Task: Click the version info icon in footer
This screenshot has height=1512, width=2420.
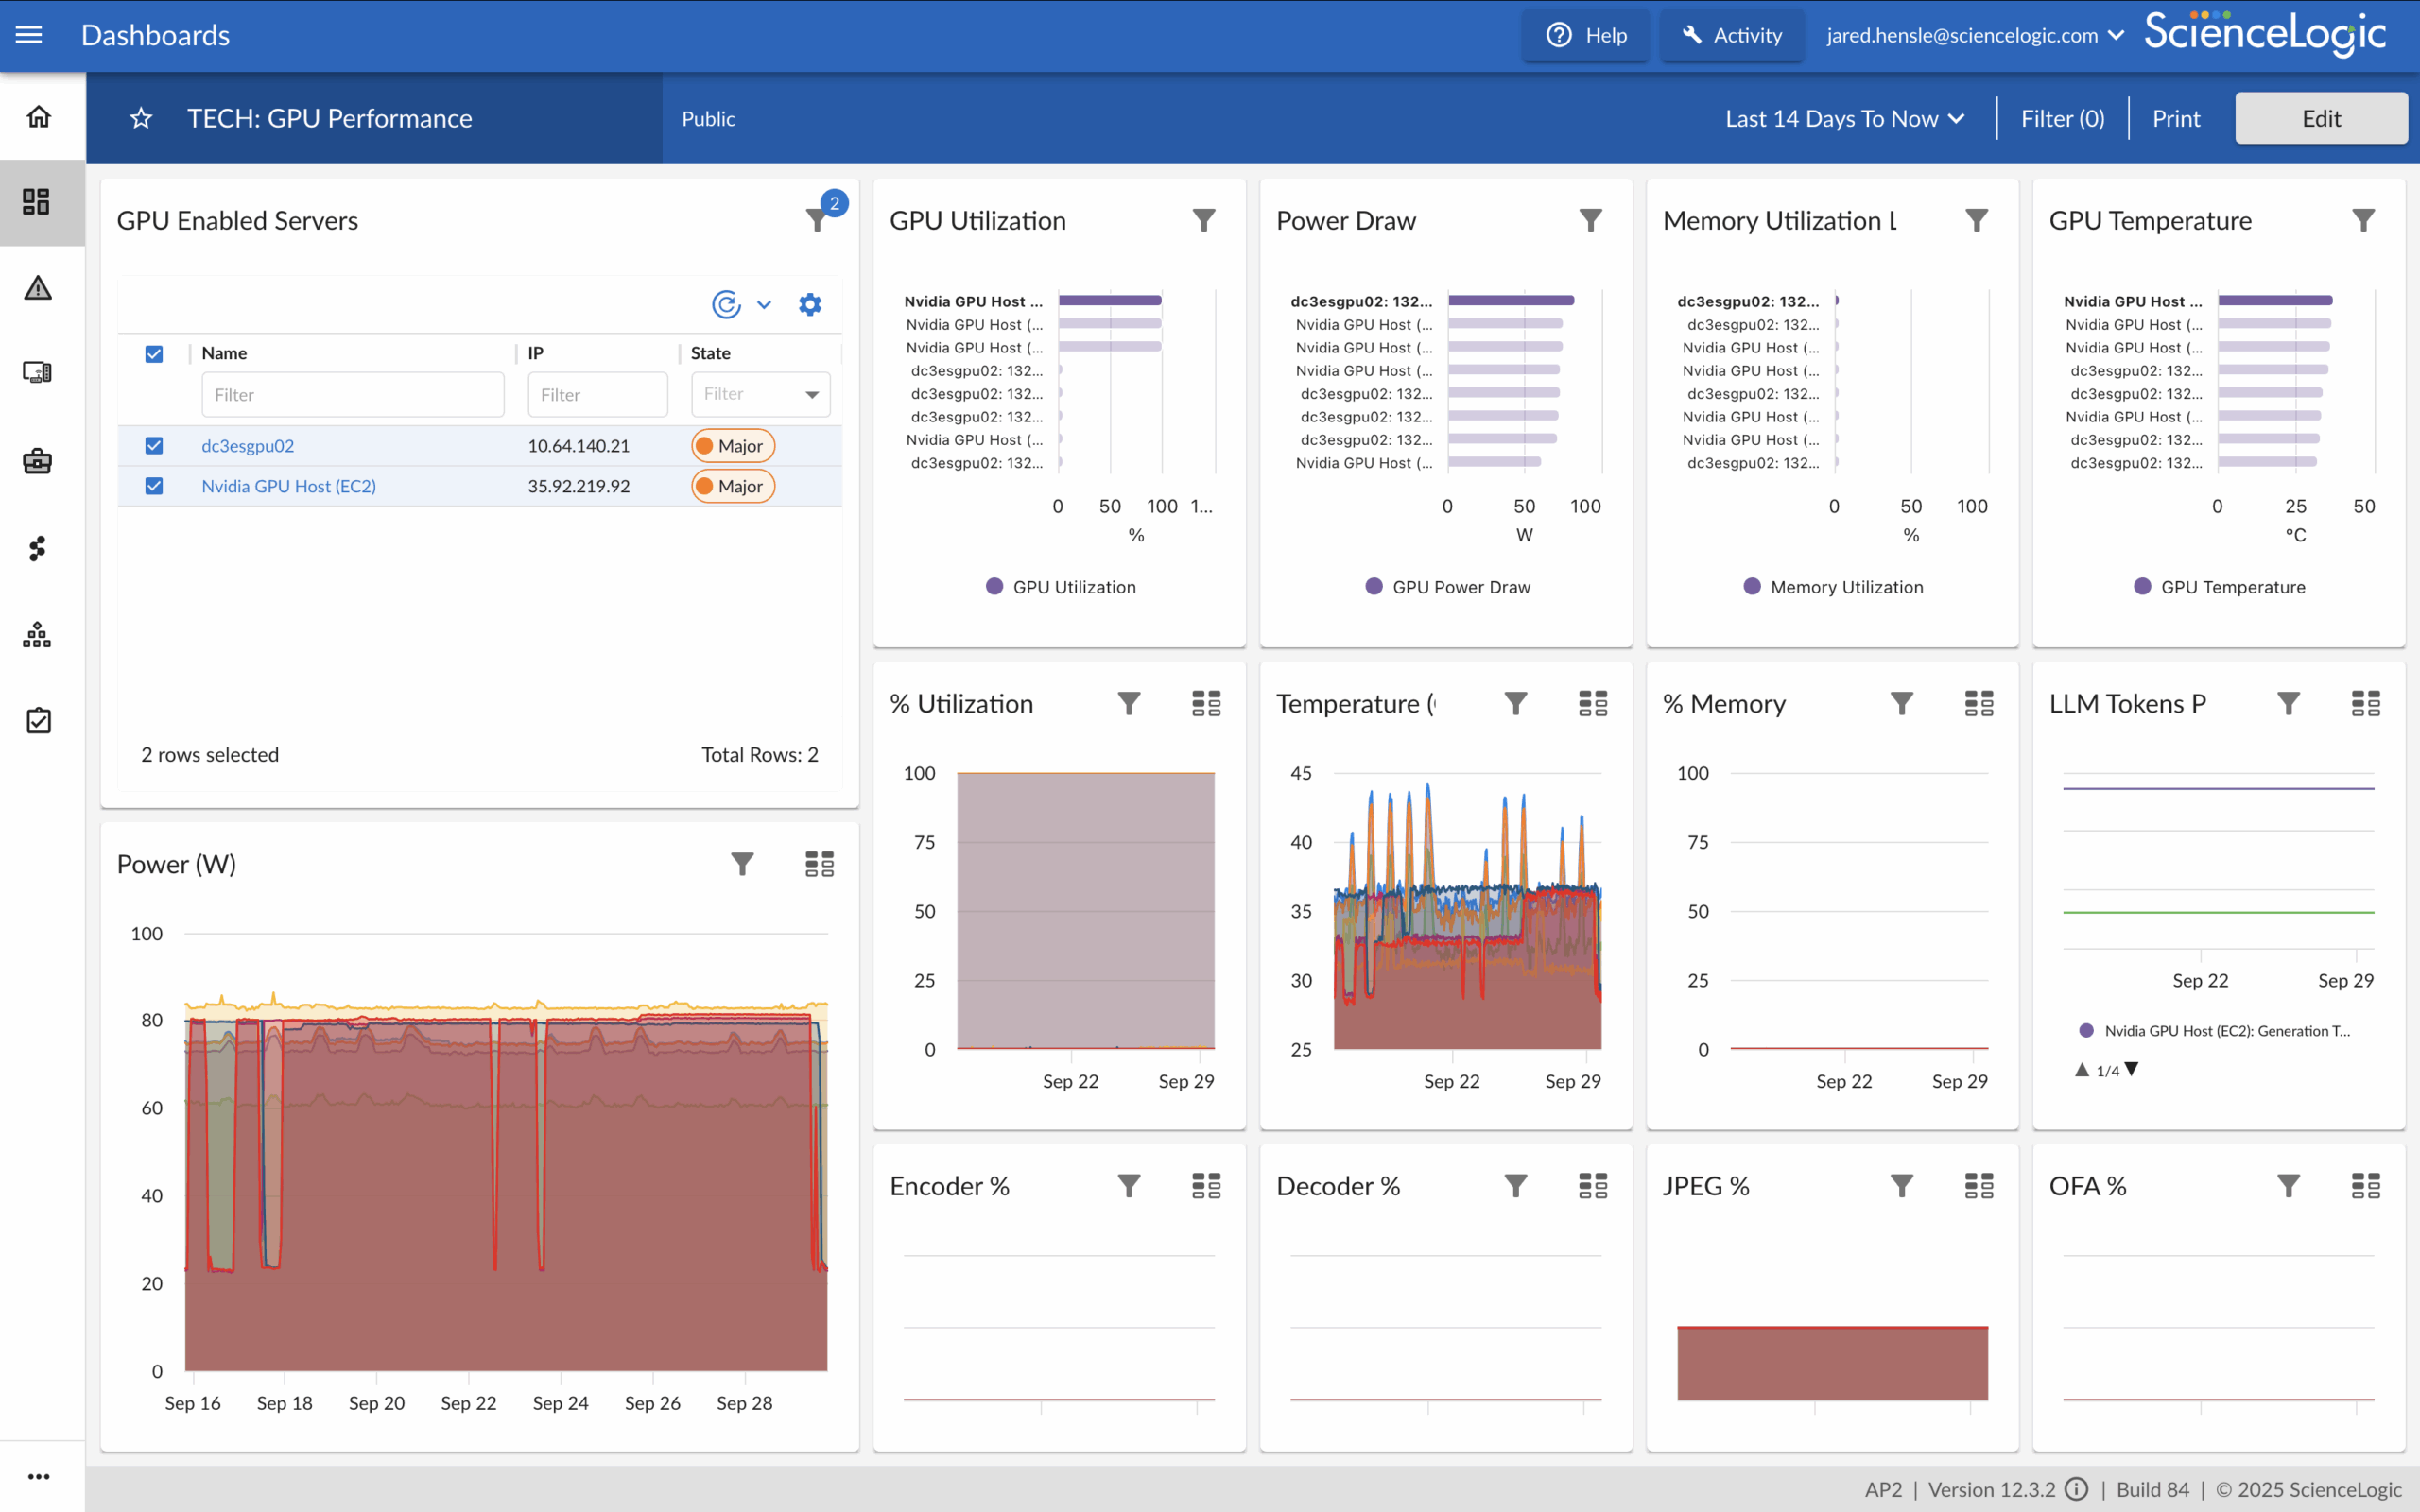Action: 2078,1489
